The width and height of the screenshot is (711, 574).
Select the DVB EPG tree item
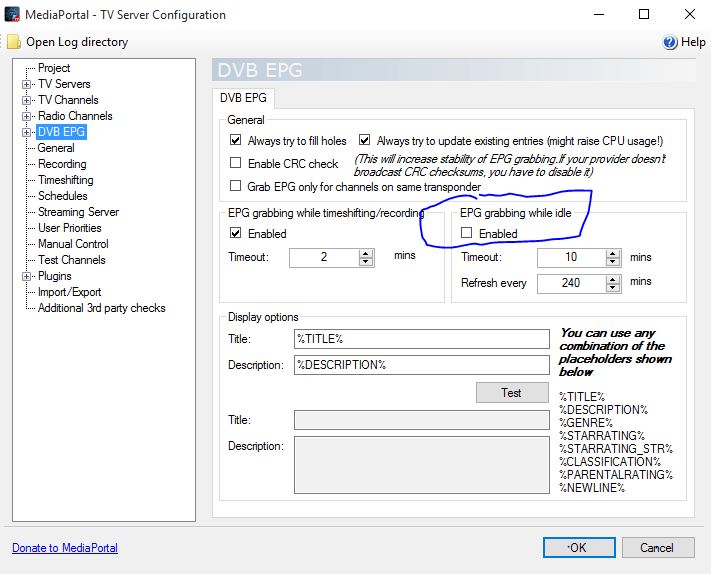pos(61,132)
